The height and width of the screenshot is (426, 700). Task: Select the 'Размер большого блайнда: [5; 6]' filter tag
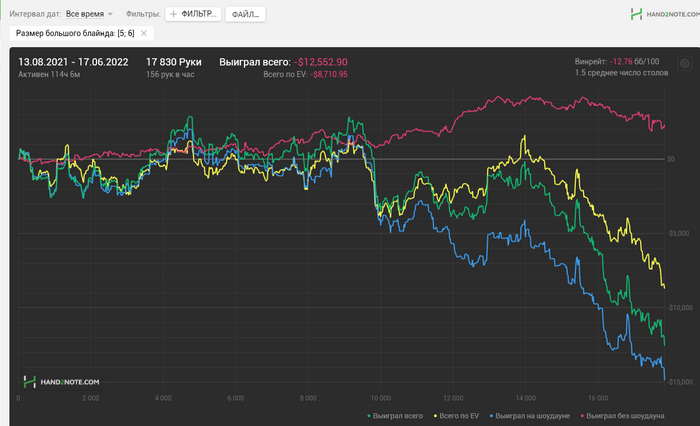tap(75, 33)
